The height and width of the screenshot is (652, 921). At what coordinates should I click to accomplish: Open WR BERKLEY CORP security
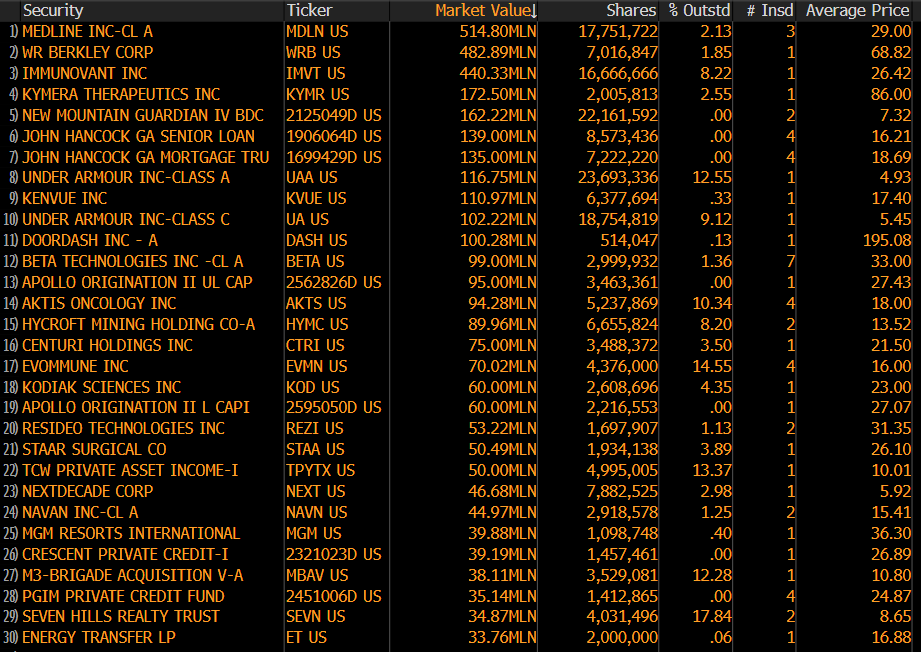click(x=88, y=52)
